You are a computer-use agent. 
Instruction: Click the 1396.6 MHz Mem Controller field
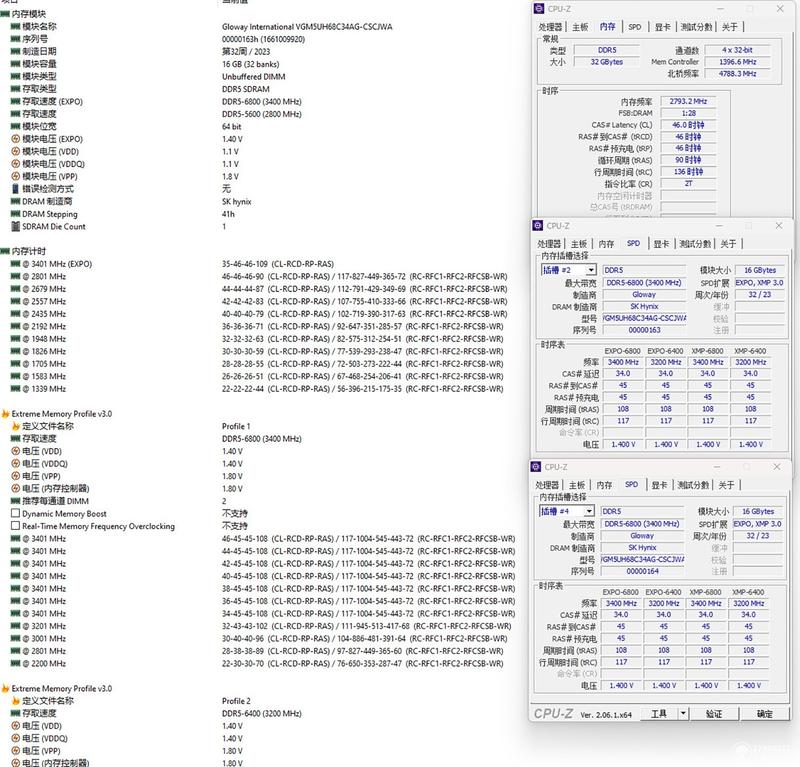[737, 62]
